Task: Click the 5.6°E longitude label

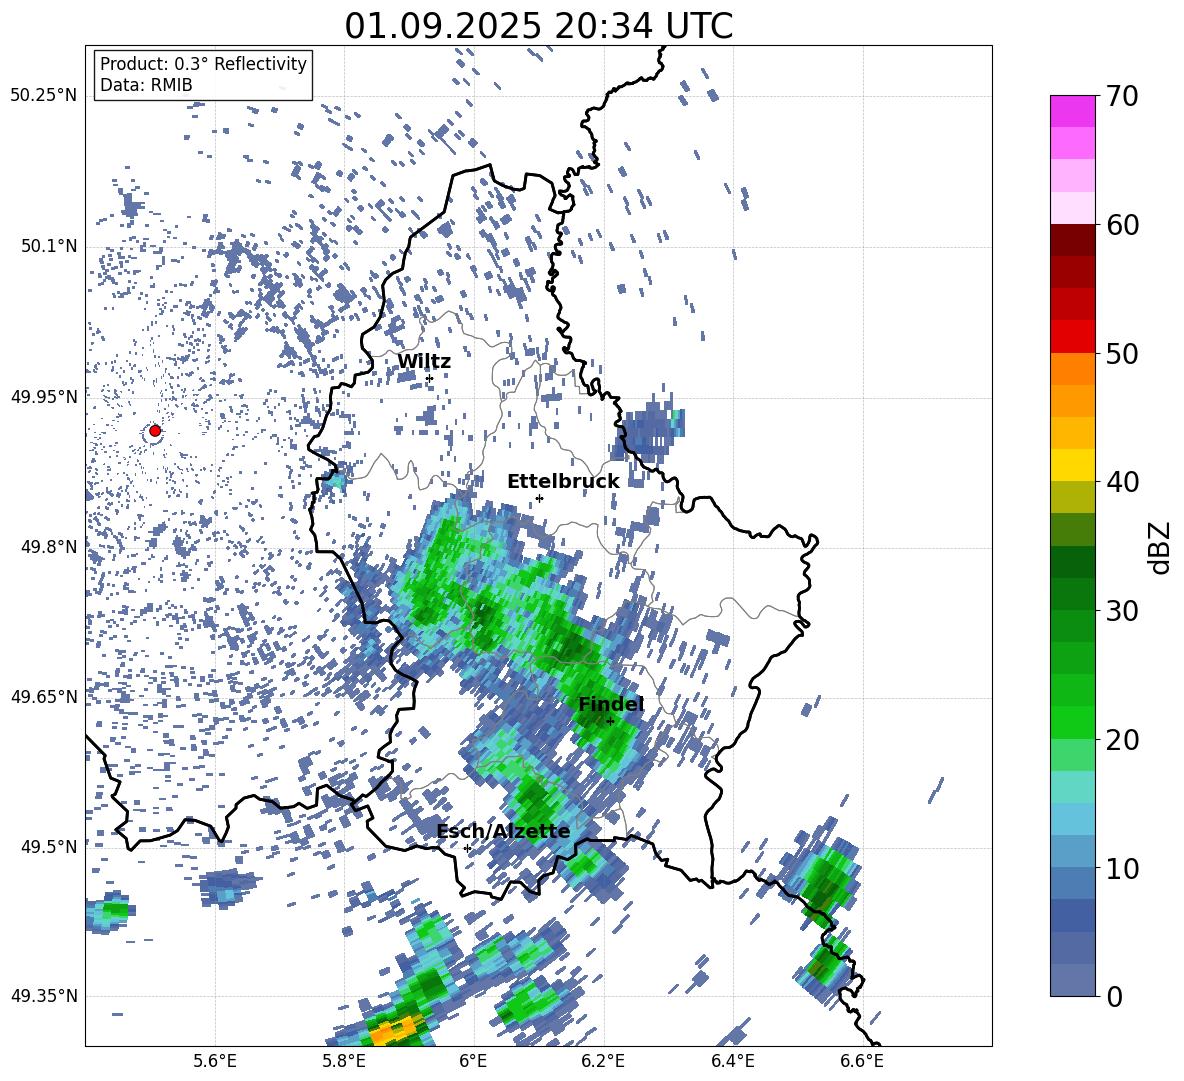Action: tap(215, 1061)
